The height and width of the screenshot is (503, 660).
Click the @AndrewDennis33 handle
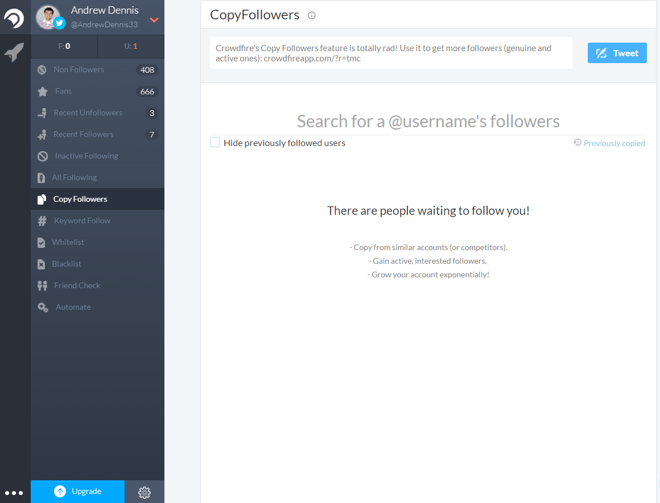(104, 25)
